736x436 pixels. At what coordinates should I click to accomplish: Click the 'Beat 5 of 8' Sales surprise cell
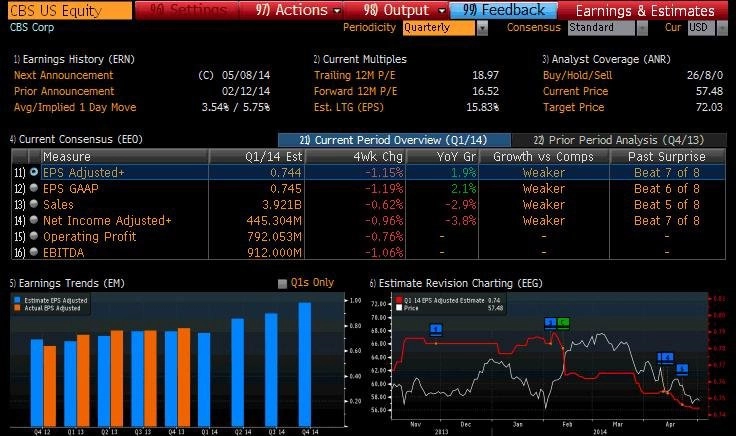point(667,205)
